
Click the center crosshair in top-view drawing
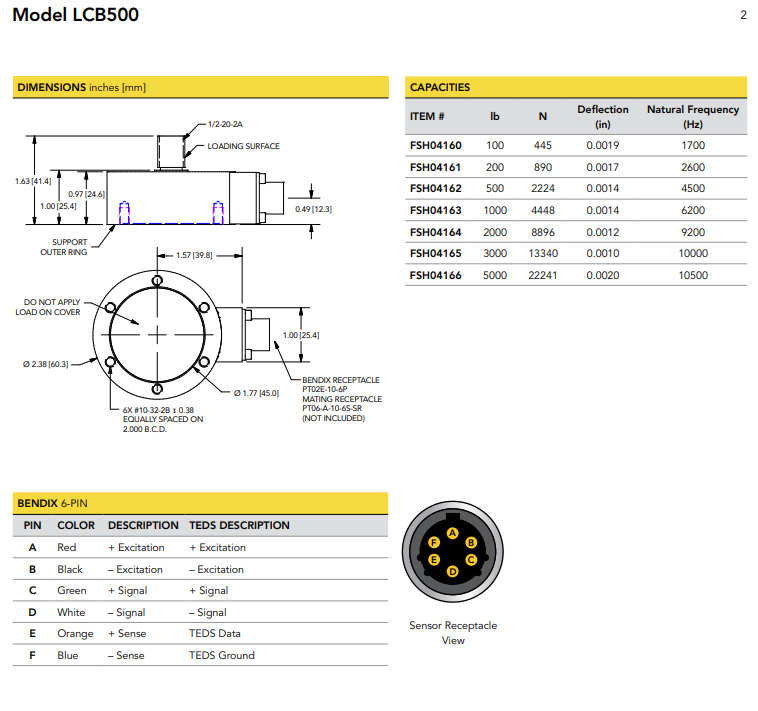157,332
